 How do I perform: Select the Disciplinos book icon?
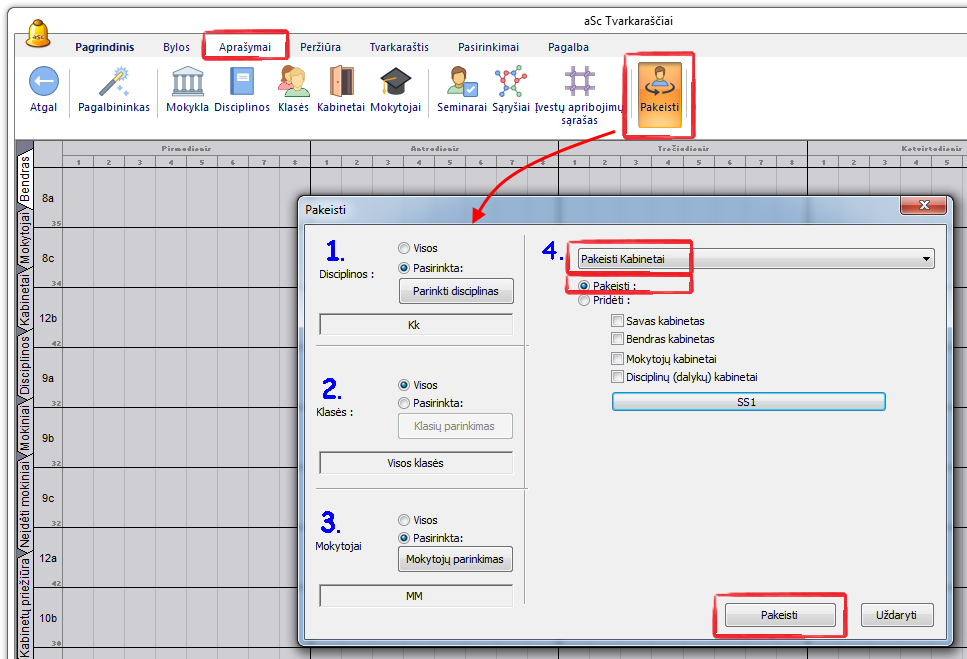[241, 82]
